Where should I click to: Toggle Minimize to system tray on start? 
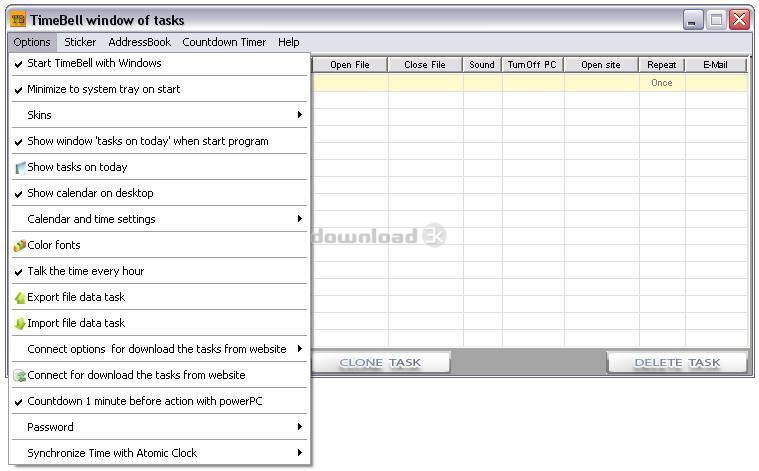pos(159,89)
